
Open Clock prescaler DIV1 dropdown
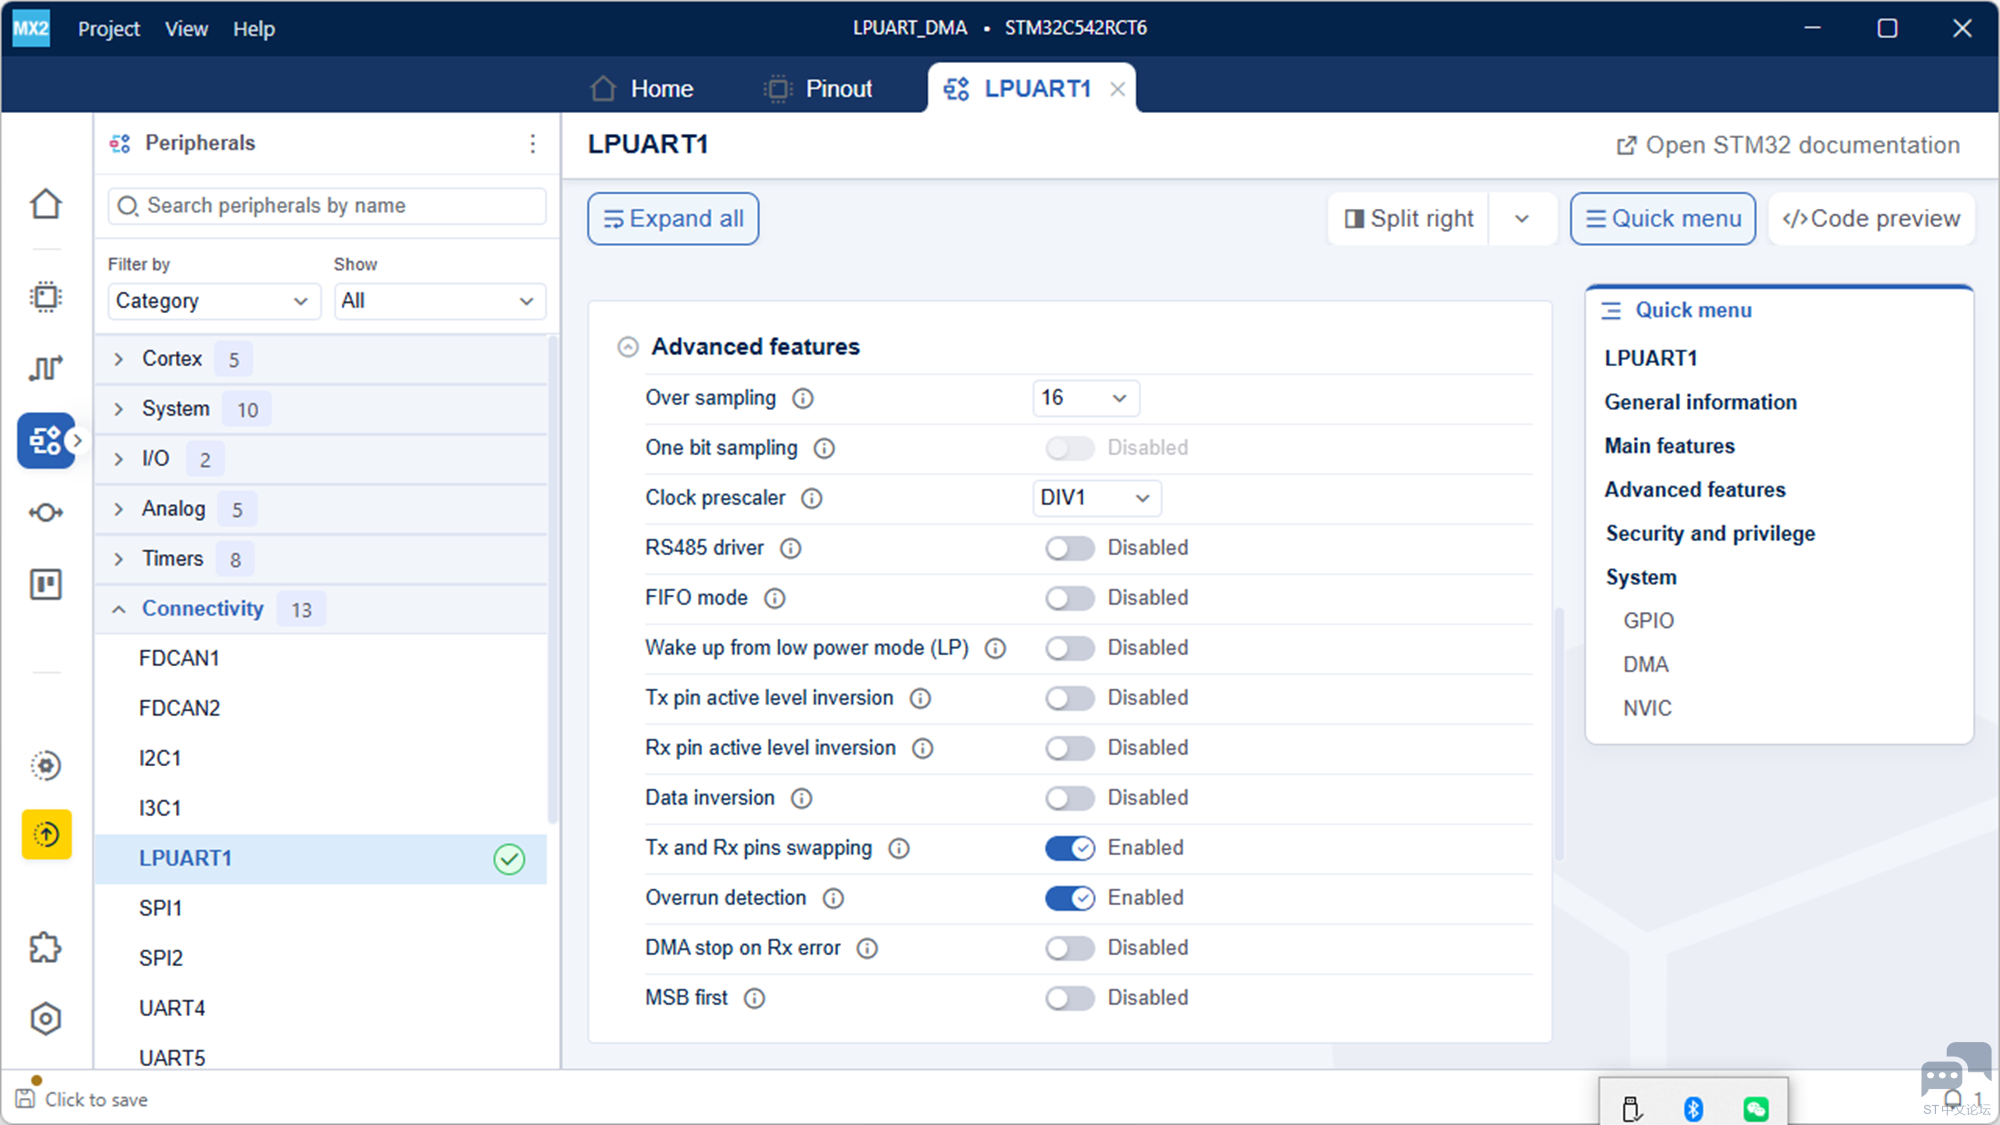click(x=1096, y=498)
